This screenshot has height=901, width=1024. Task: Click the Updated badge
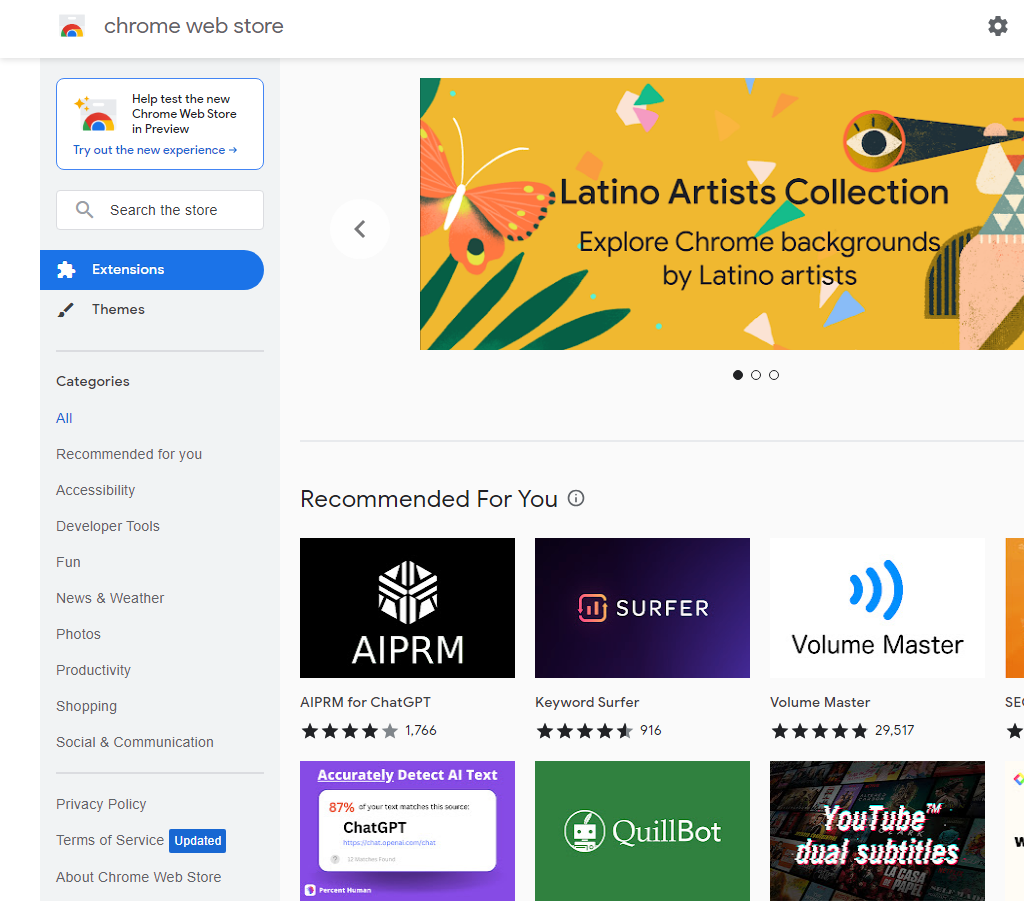coord(197,840)
